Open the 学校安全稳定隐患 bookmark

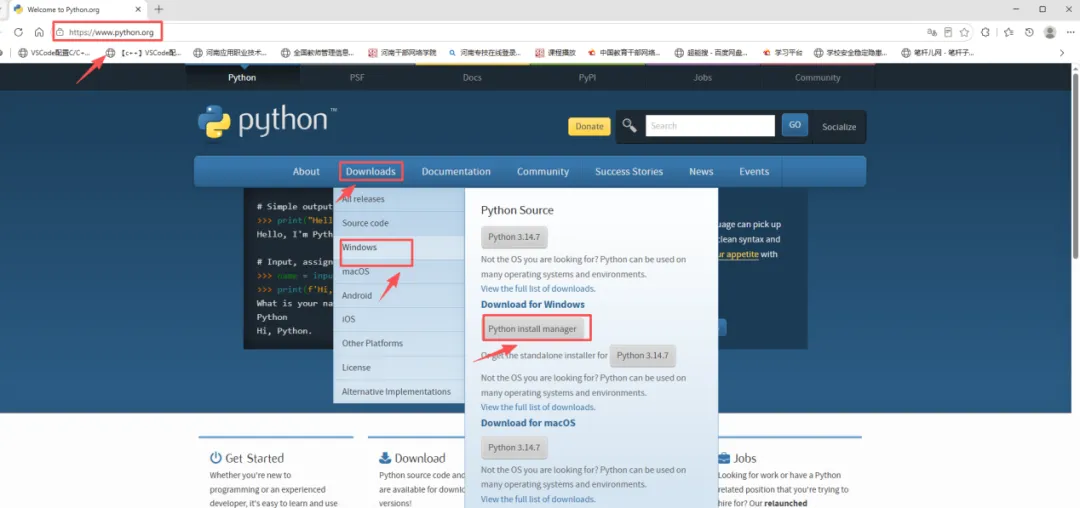click(851, 52)
